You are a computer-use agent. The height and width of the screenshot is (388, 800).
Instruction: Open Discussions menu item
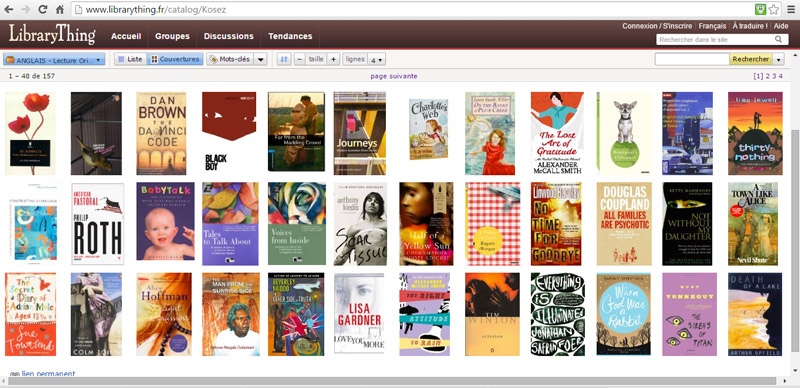point(229,36)
